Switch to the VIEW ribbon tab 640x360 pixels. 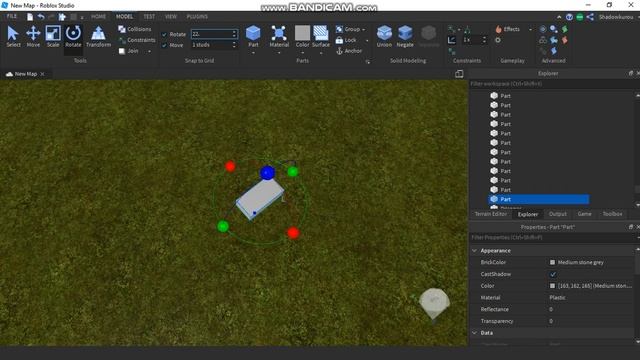tap(171, 17)
